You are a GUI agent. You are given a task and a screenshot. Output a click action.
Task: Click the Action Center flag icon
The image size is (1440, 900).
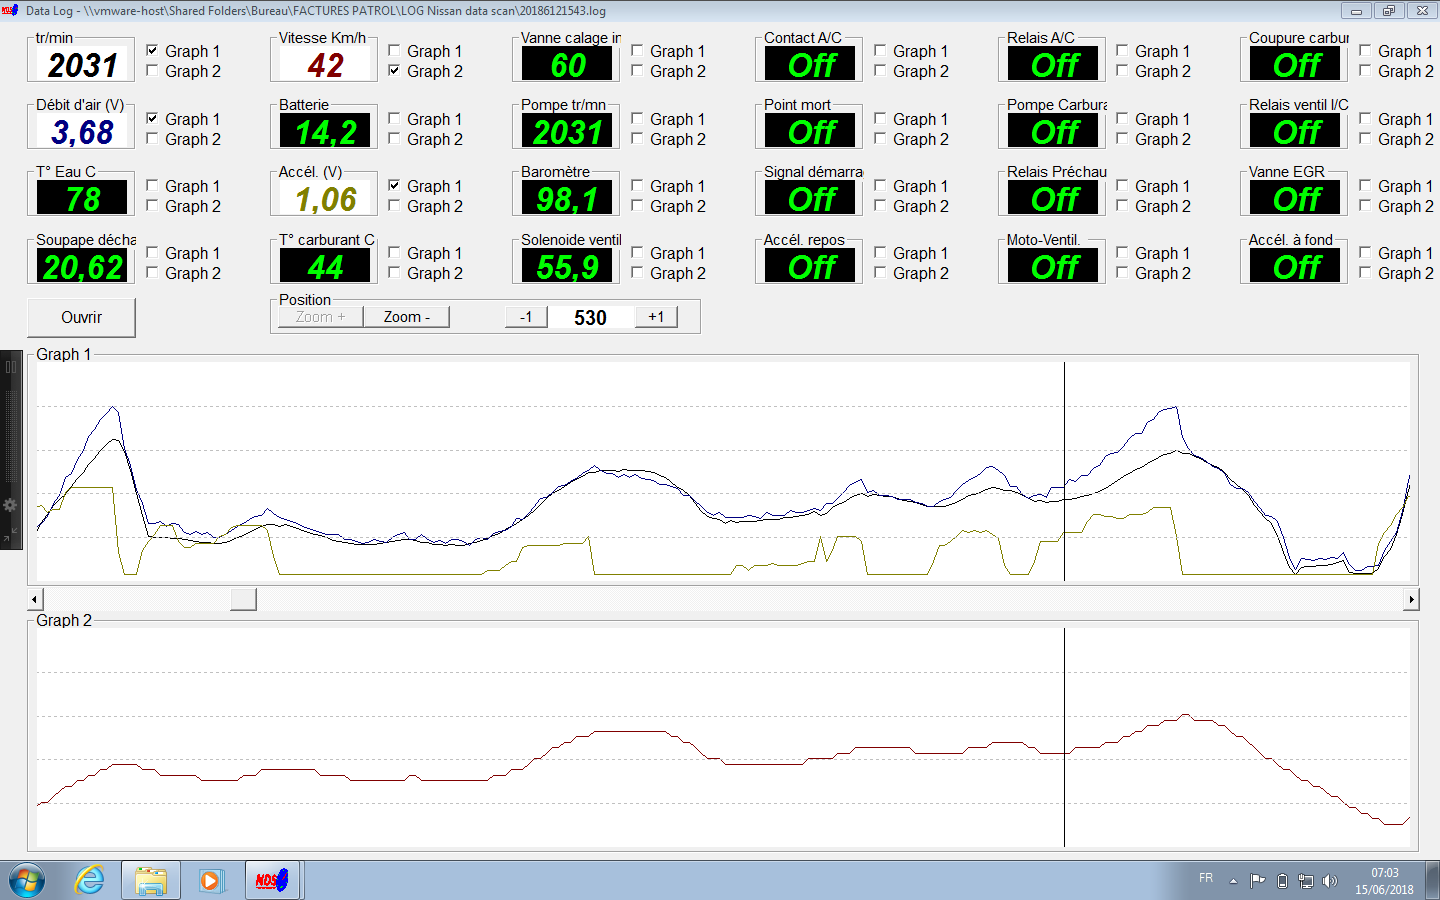click(1257, 881)
